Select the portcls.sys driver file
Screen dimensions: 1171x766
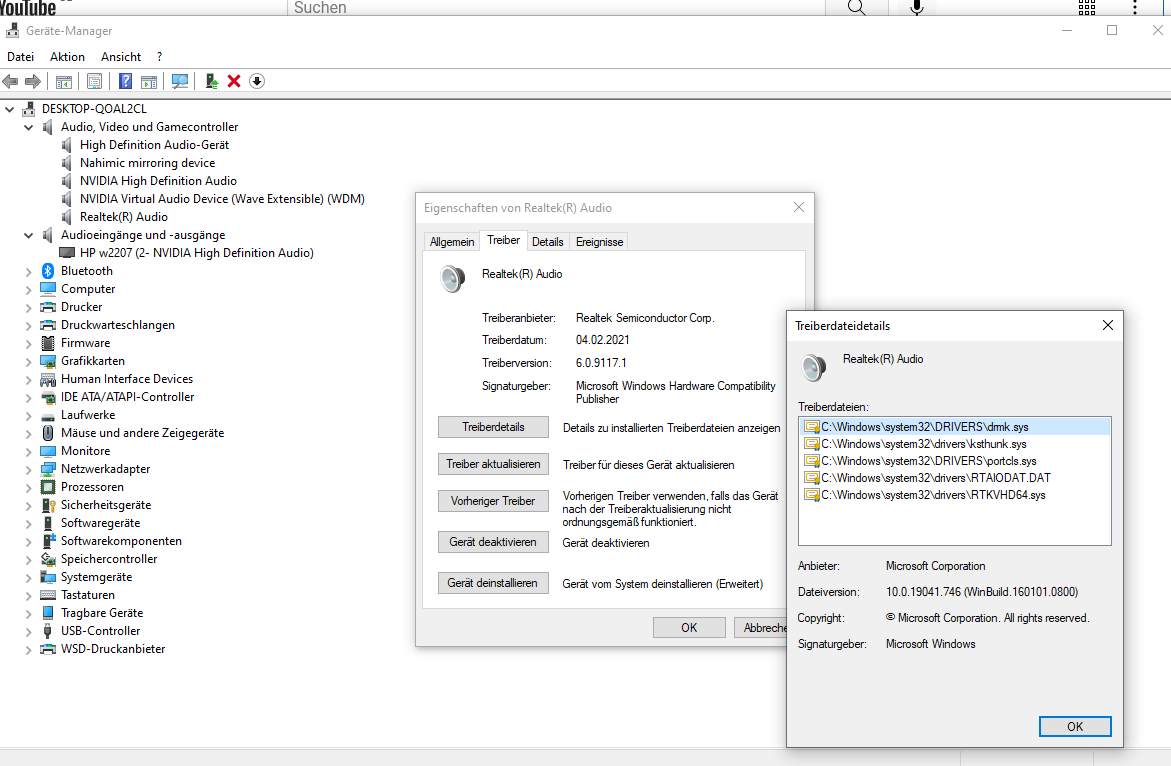coord(929,461)
